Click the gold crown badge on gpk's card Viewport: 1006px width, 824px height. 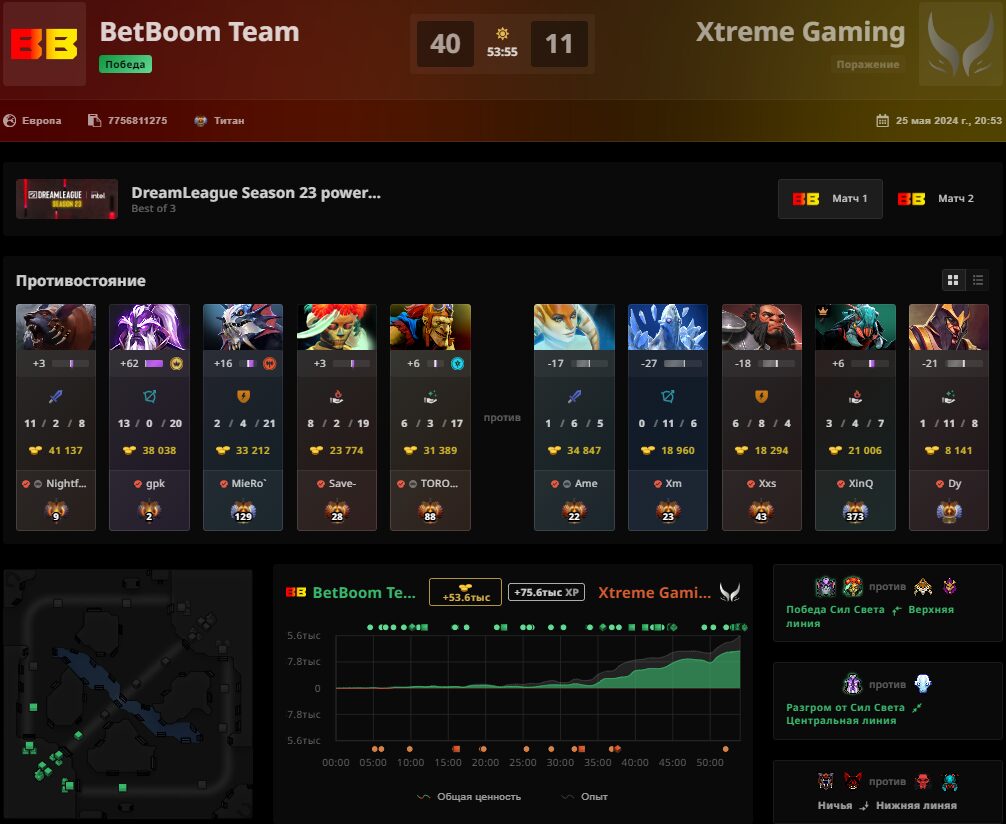(176, 364)
